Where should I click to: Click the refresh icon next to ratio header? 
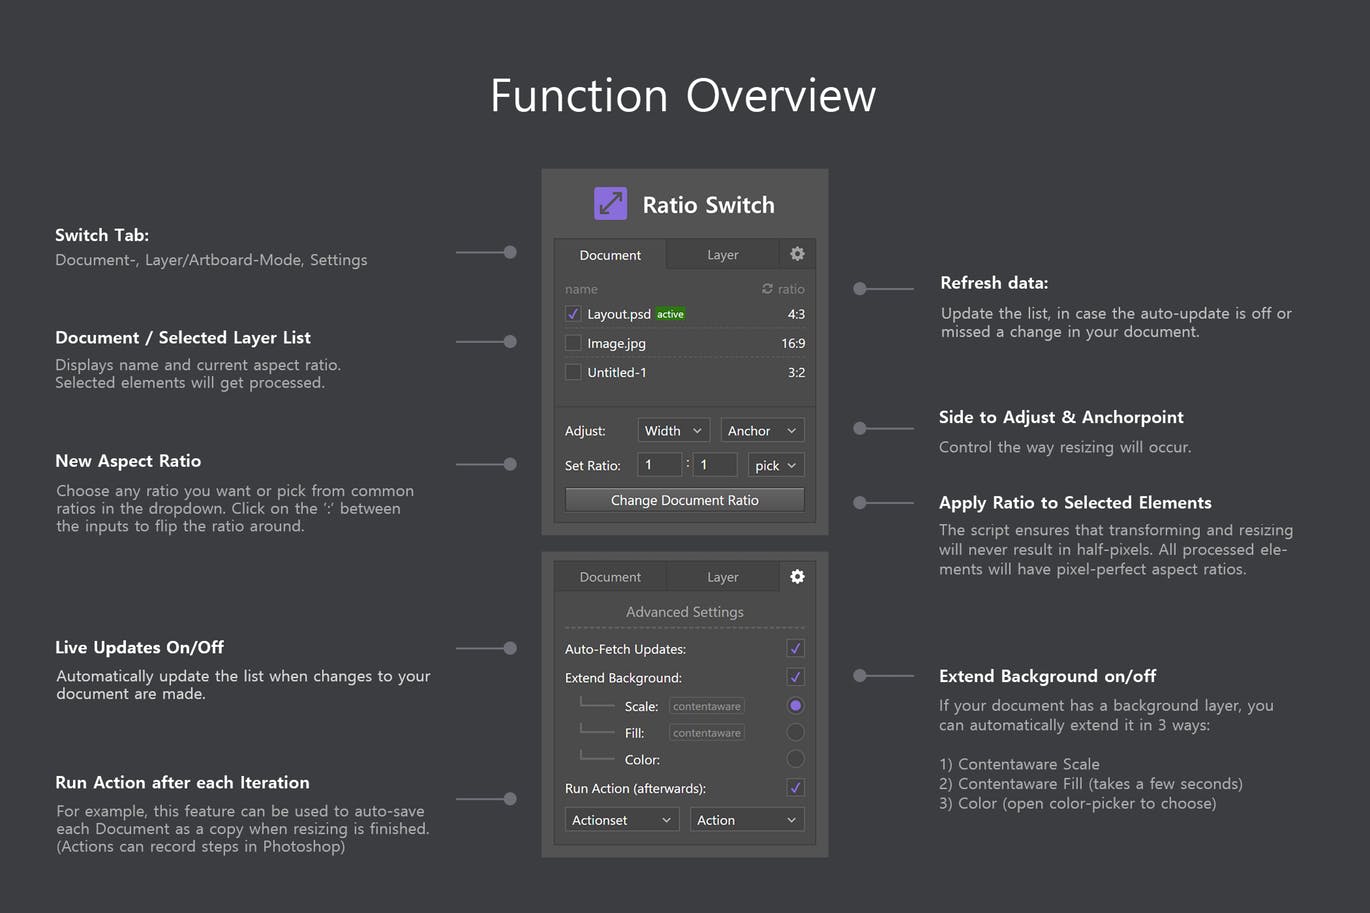click(766, 288)
